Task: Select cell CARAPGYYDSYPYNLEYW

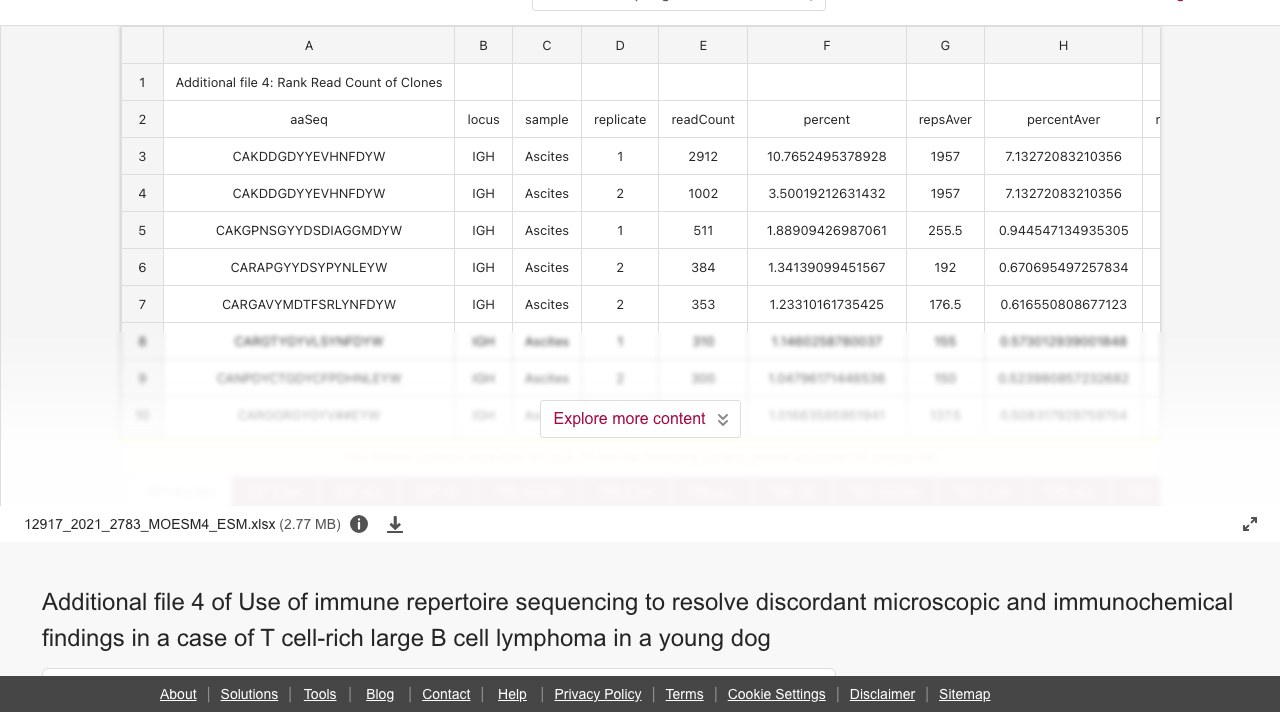Action: pyautogui.click(x=309, y=267)
